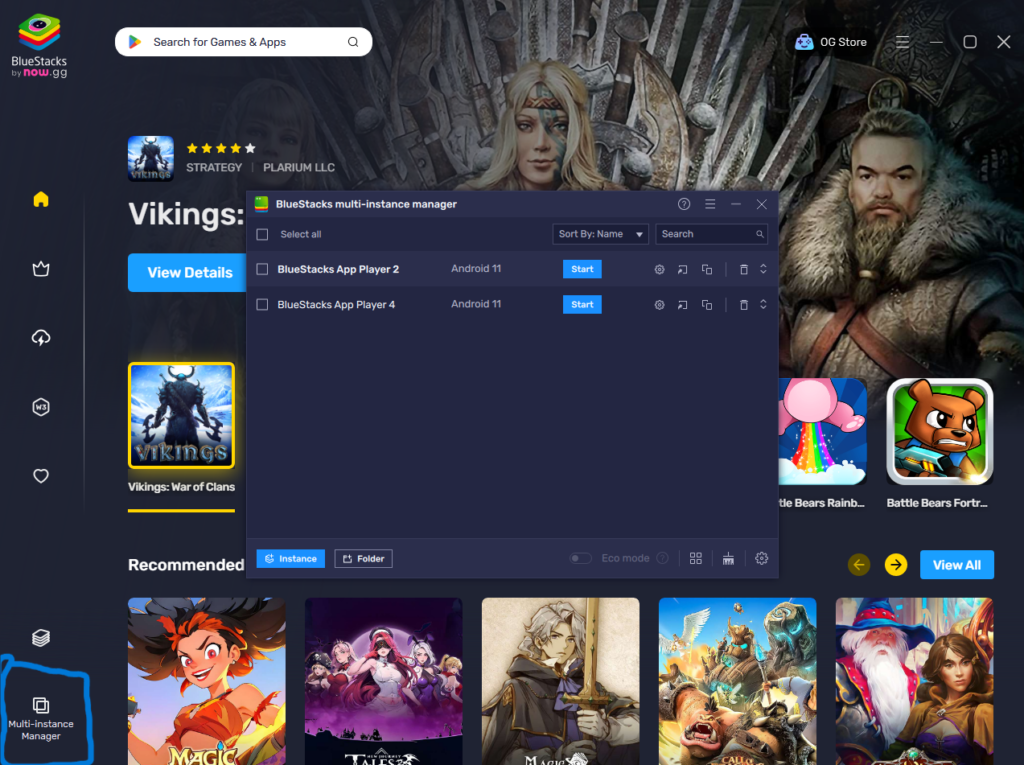This screenshot has width=1024, height=765.
Task: Go to next recommended games with right arrow
Action: pyautogui.click(x=896, y=564)
